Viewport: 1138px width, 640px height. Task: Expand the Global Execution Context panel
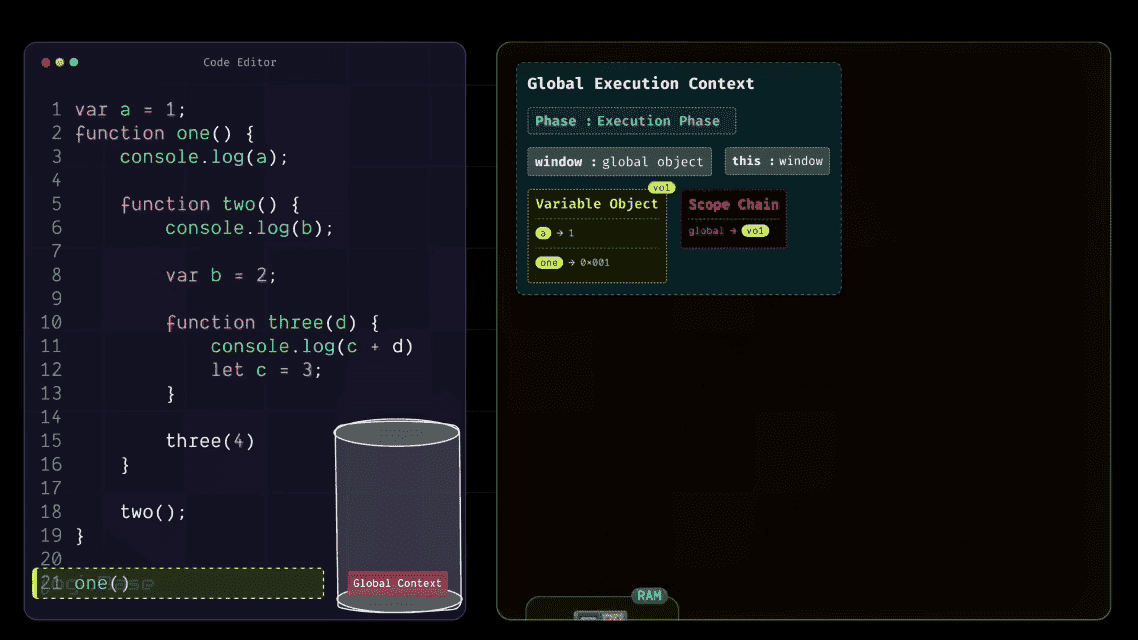pos(678,177)
